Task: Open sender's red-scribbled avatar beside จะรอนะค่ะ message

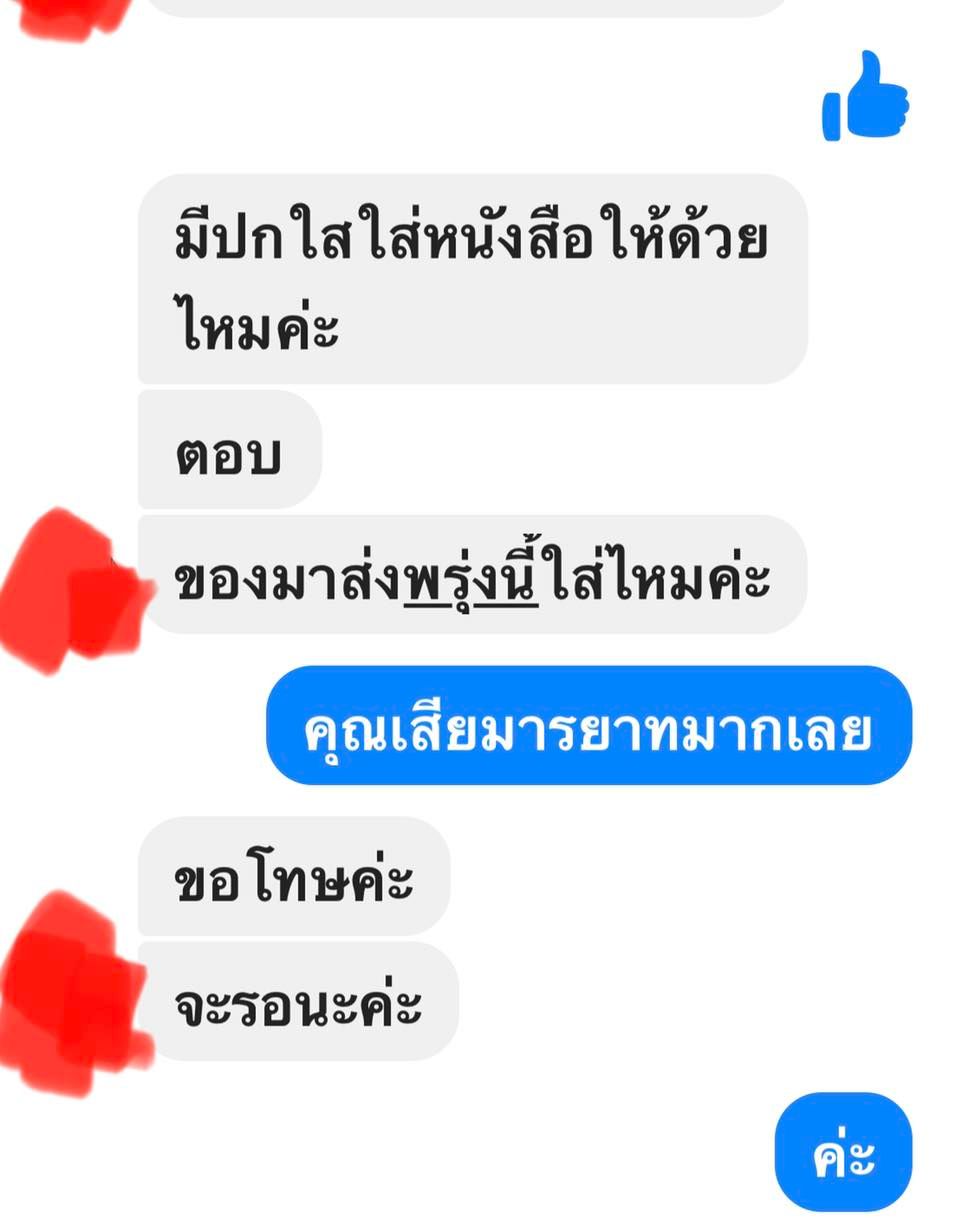Action: (x=72, y=990)
